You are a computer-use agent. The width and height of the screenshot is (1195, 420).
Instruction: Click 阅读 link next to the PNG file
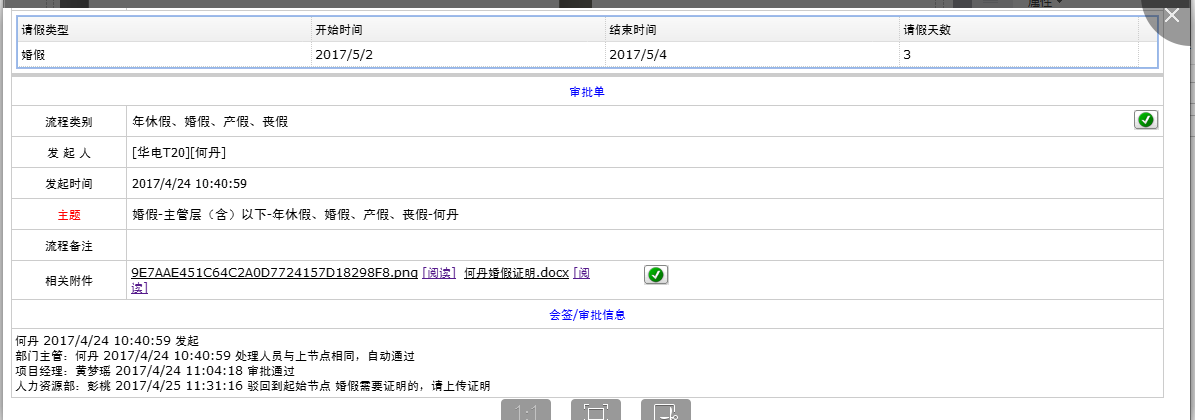point(439,273)
